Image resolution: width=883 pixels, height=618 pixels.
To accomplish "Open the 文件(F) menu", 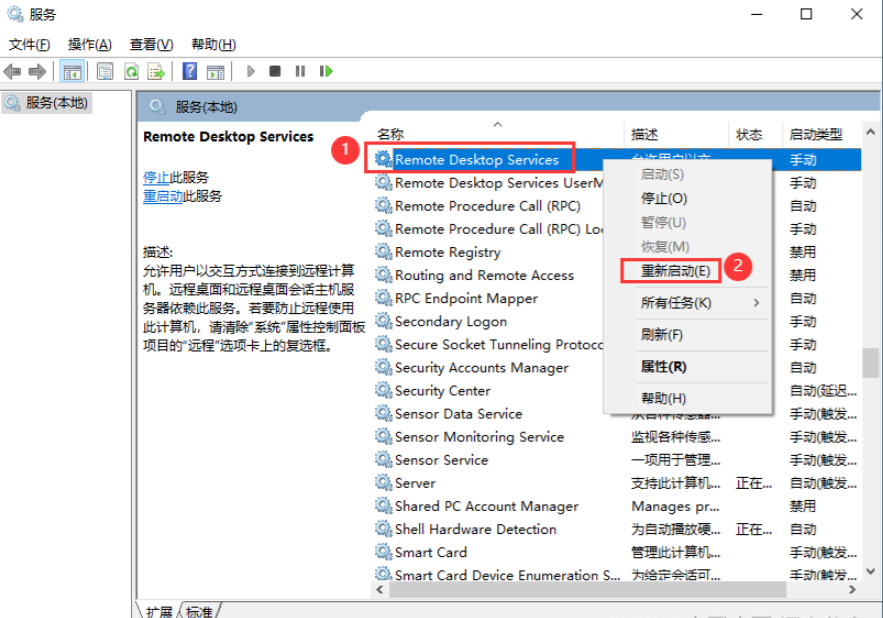I will click(x=29, y=45).
